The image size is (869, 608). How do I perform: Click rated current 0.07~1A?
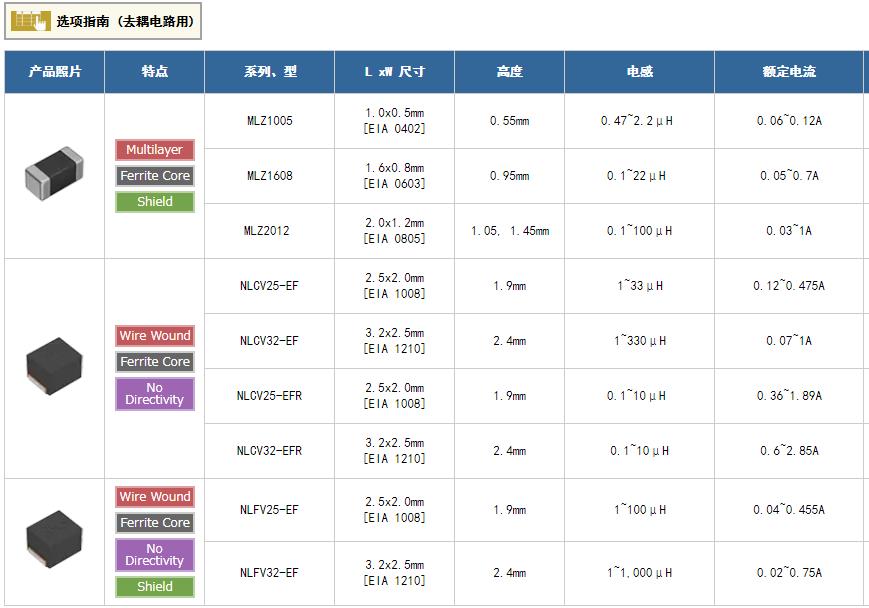(x=789, y=341)
